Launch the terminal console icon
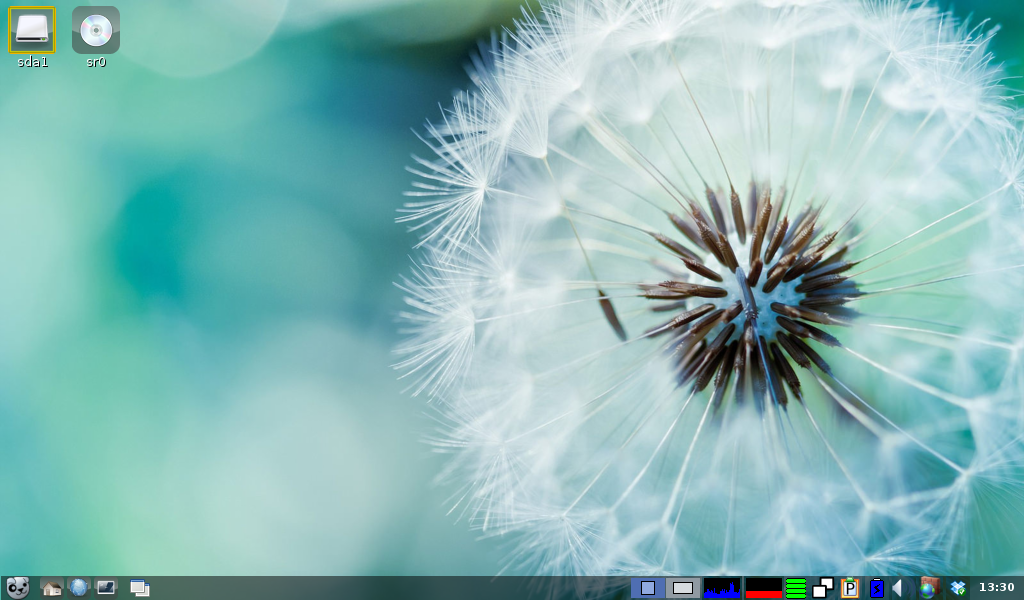1024x600 pixels. click(x=106, y=588)
